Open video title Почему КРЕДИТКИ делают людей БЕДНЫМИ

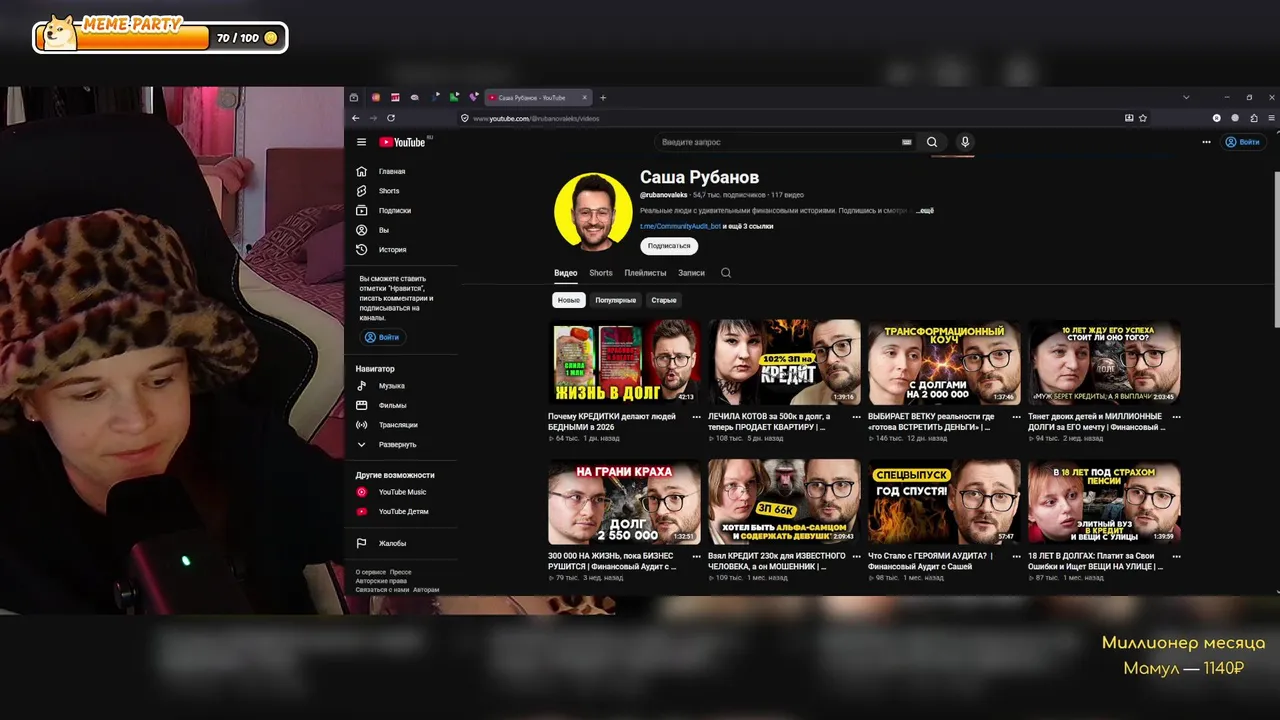pyautogui.click(x=612, y=421)
